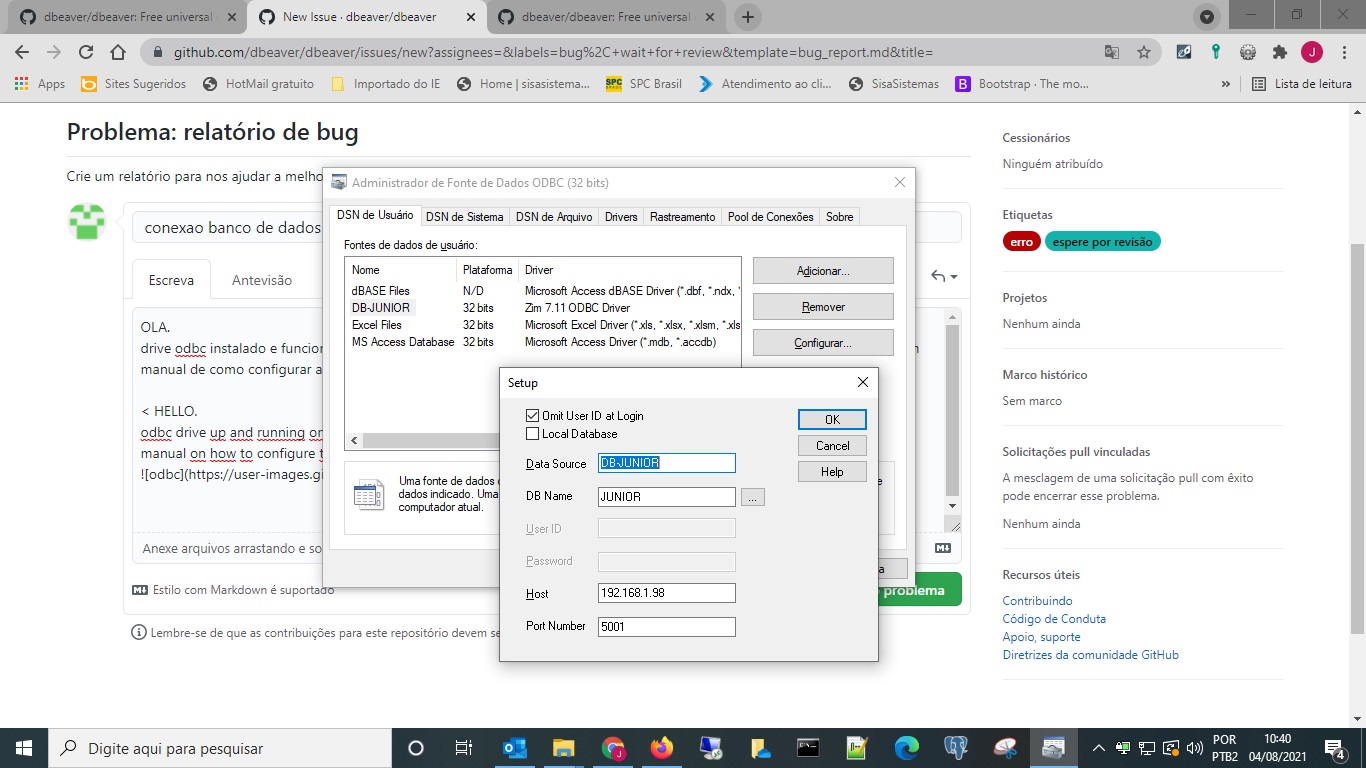Open the Rastreamento tab
The height and width of the screenshot is (768, 1366).
click(x=682, y=216)
